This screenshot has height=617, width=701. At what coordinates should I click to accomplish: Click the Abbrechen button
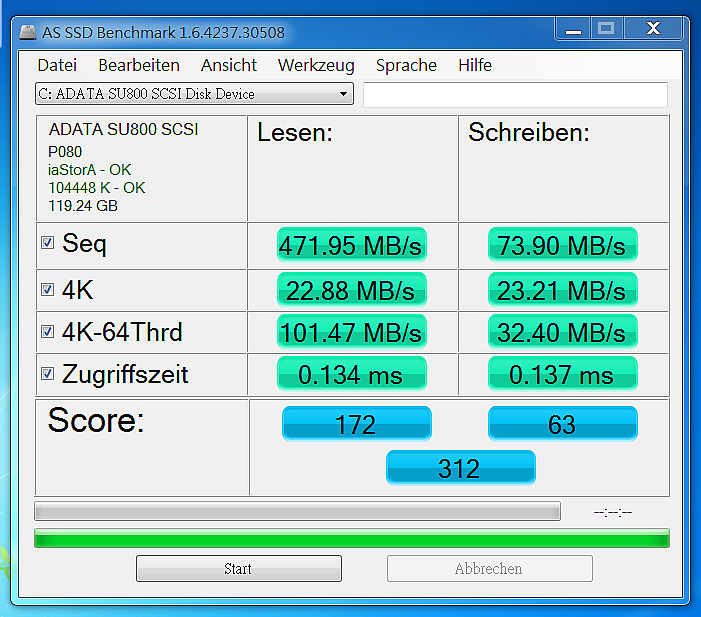click(x=490, y=569)
